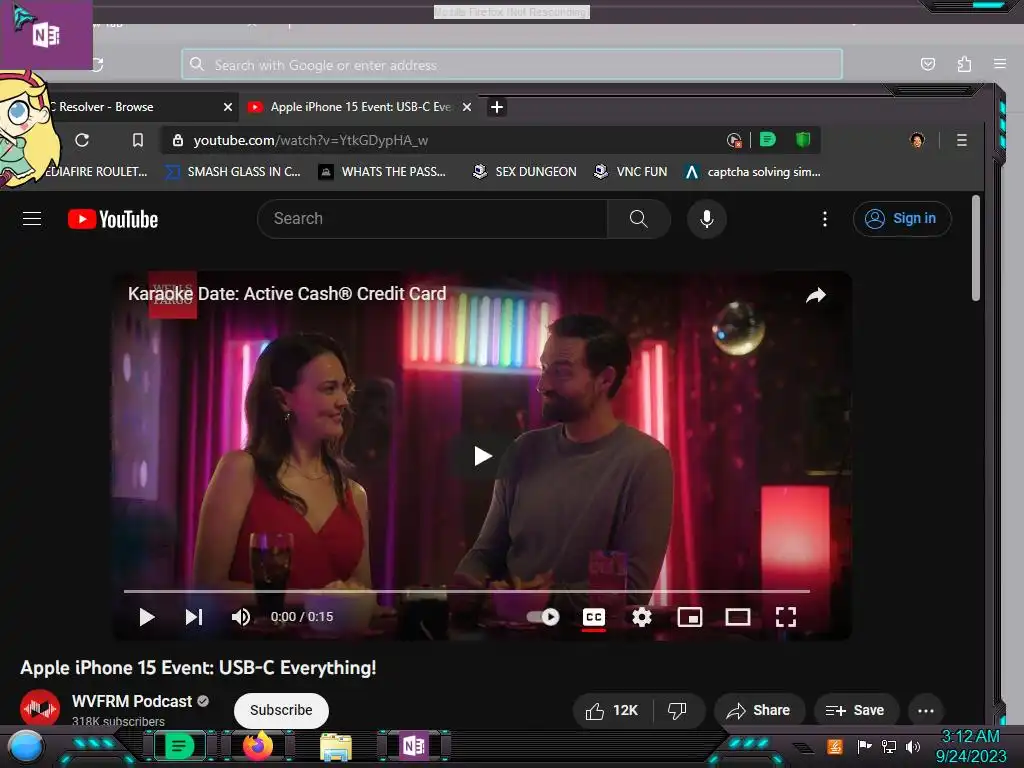
Task: Open the Start orb button
Action: [26, 747]
